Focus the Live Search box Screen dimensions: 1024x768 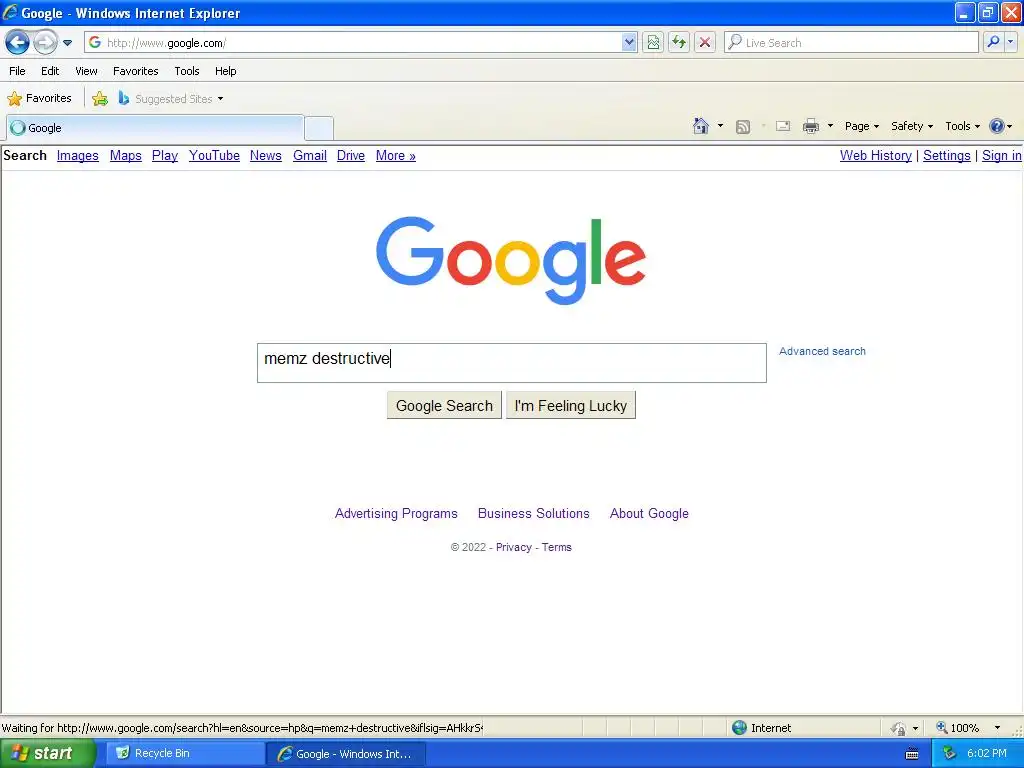click(852, 42)
